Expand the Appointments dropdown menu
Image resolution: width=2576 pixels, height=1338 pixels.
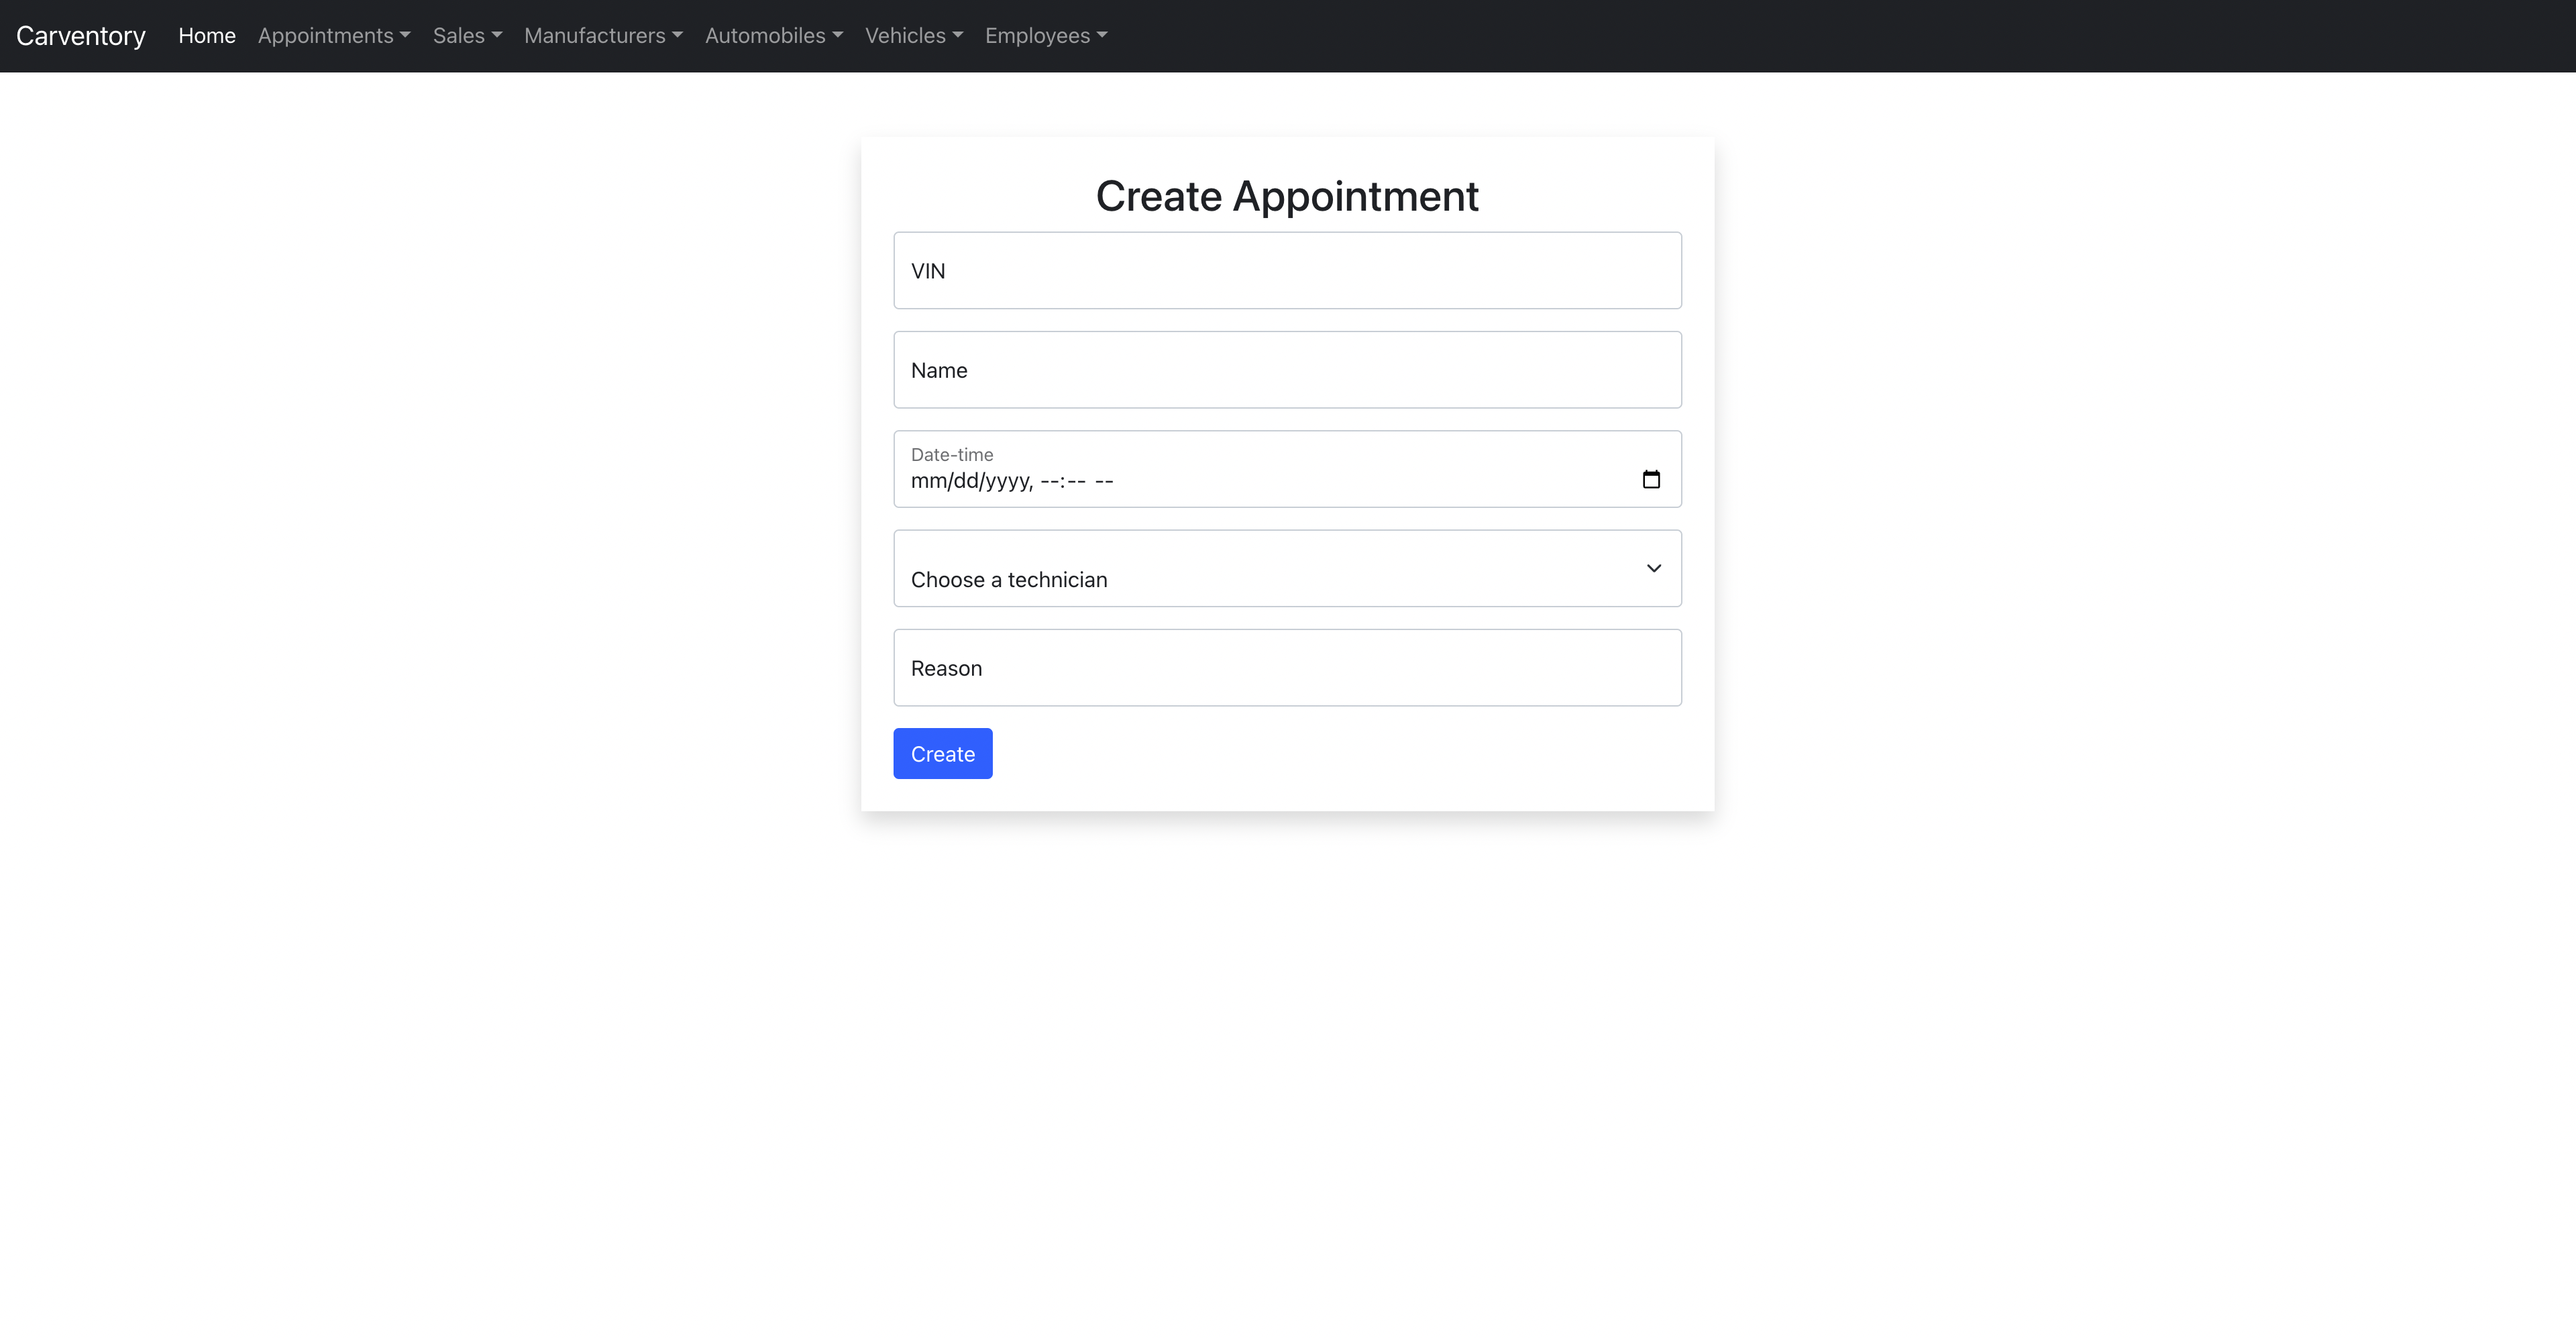[334, 36]
